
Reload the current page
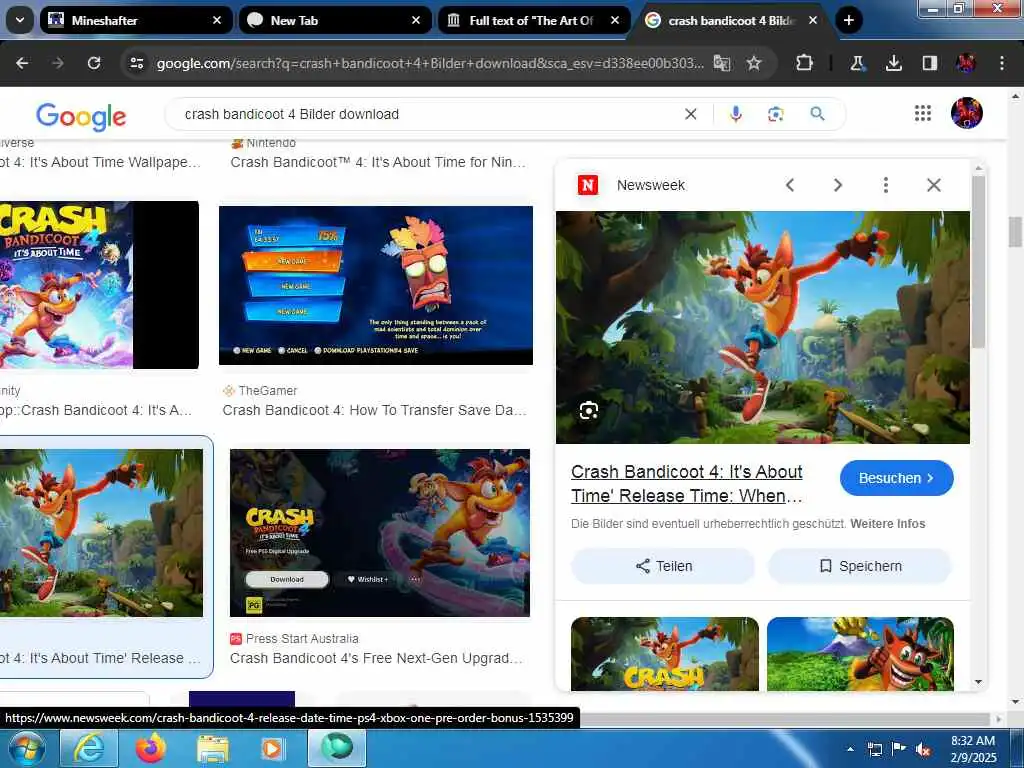[x=94, y=63]
